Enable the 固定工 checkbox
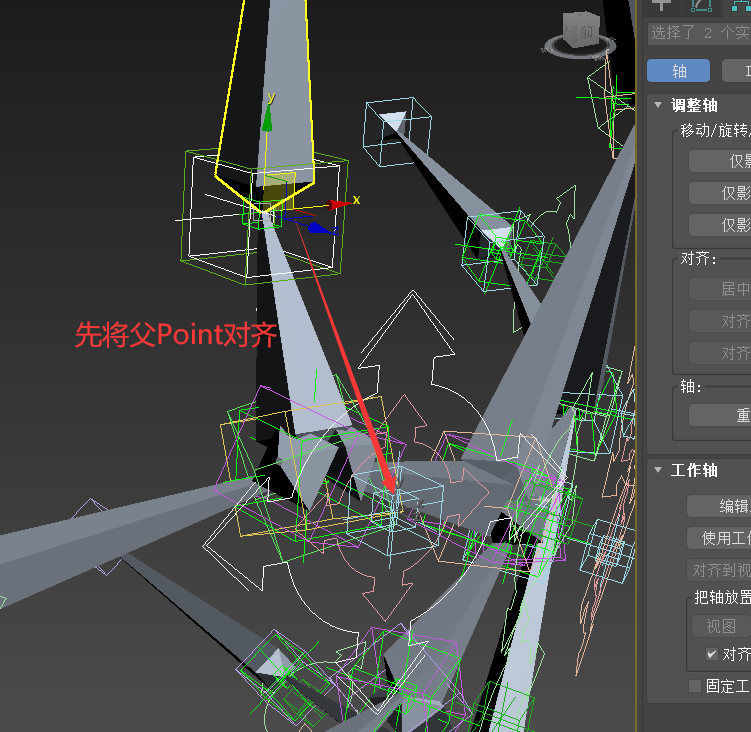Image resolution: width=751 pixels, height=732 pixels. tap(695, 686)
